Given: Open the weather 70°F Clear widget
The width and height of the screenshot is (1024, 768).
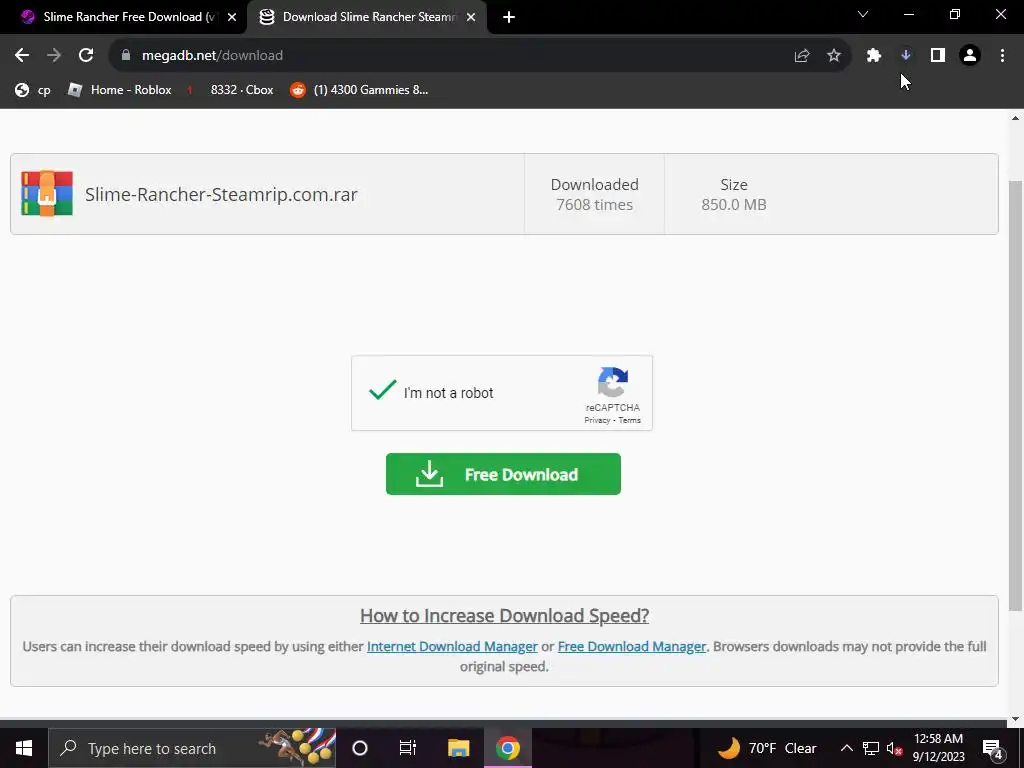Looking at the screenshot, I should pos(767,748).
